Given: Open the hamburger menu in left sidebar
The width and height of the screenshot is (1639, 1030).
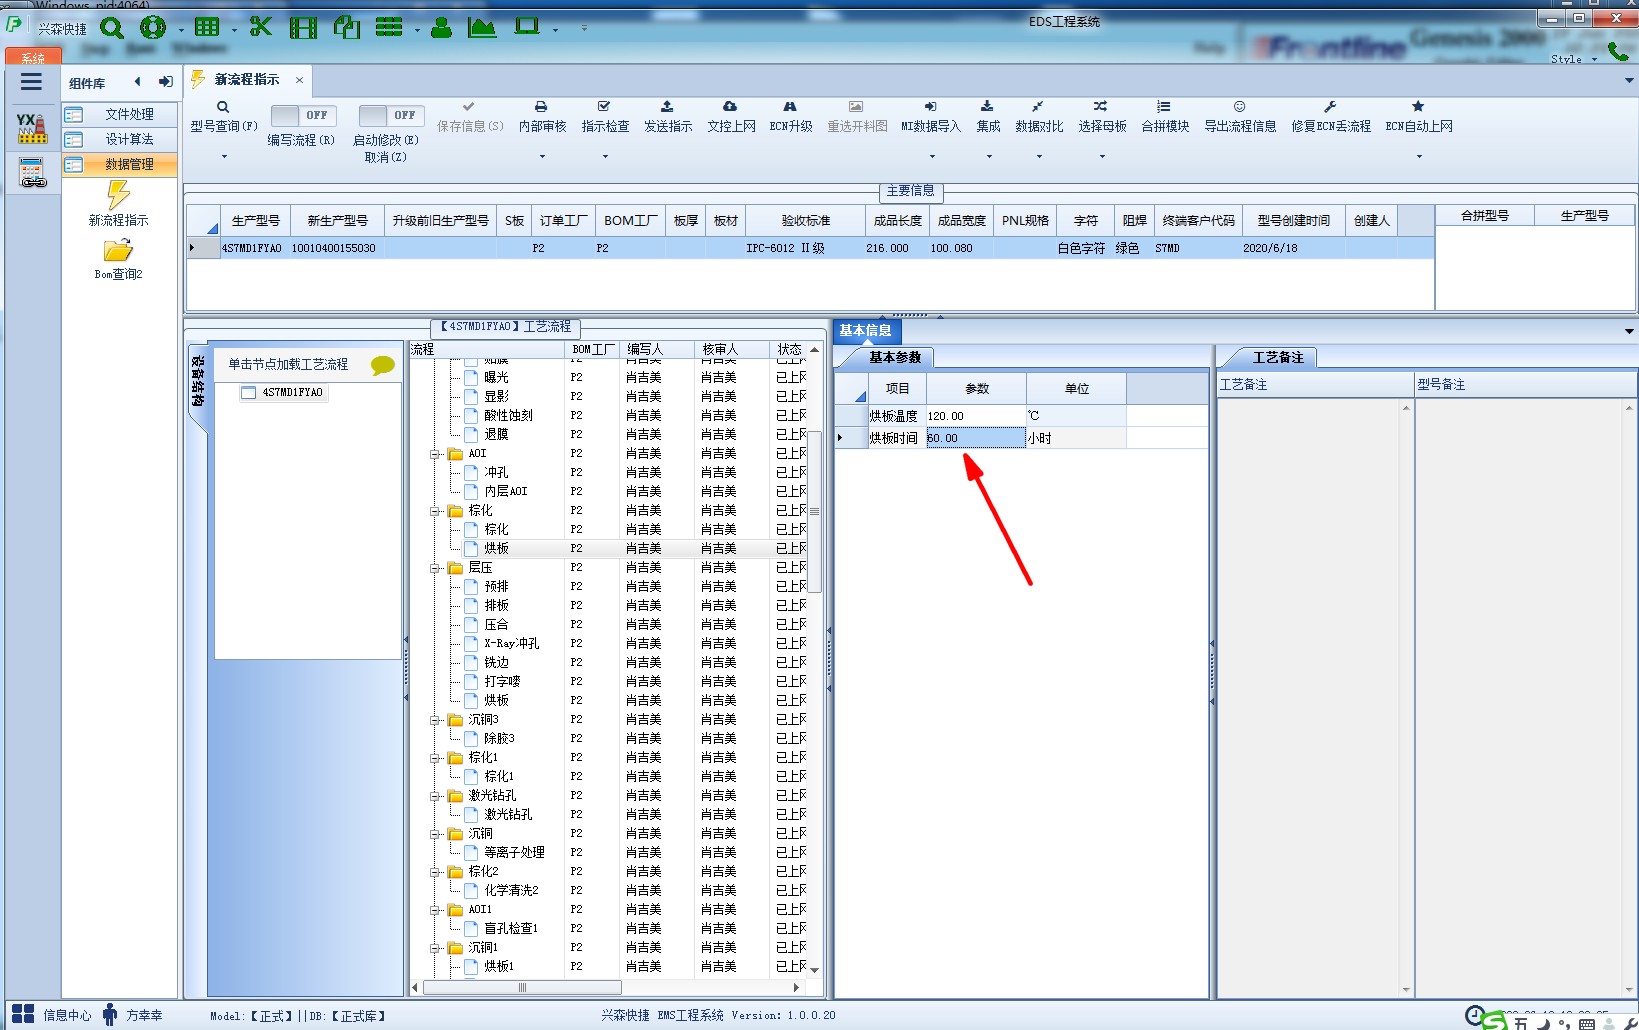Looking at the screenshot, I should [x=32, y=82].
